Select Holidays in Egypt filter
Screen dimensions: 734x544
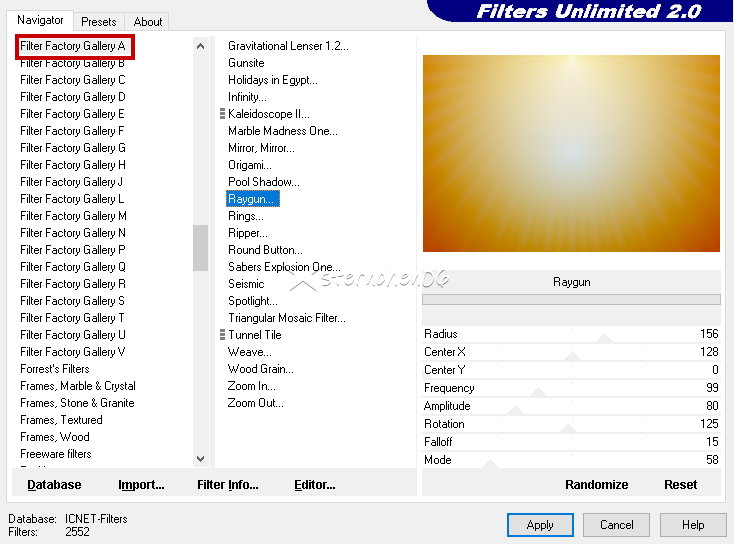pos(272,80)
